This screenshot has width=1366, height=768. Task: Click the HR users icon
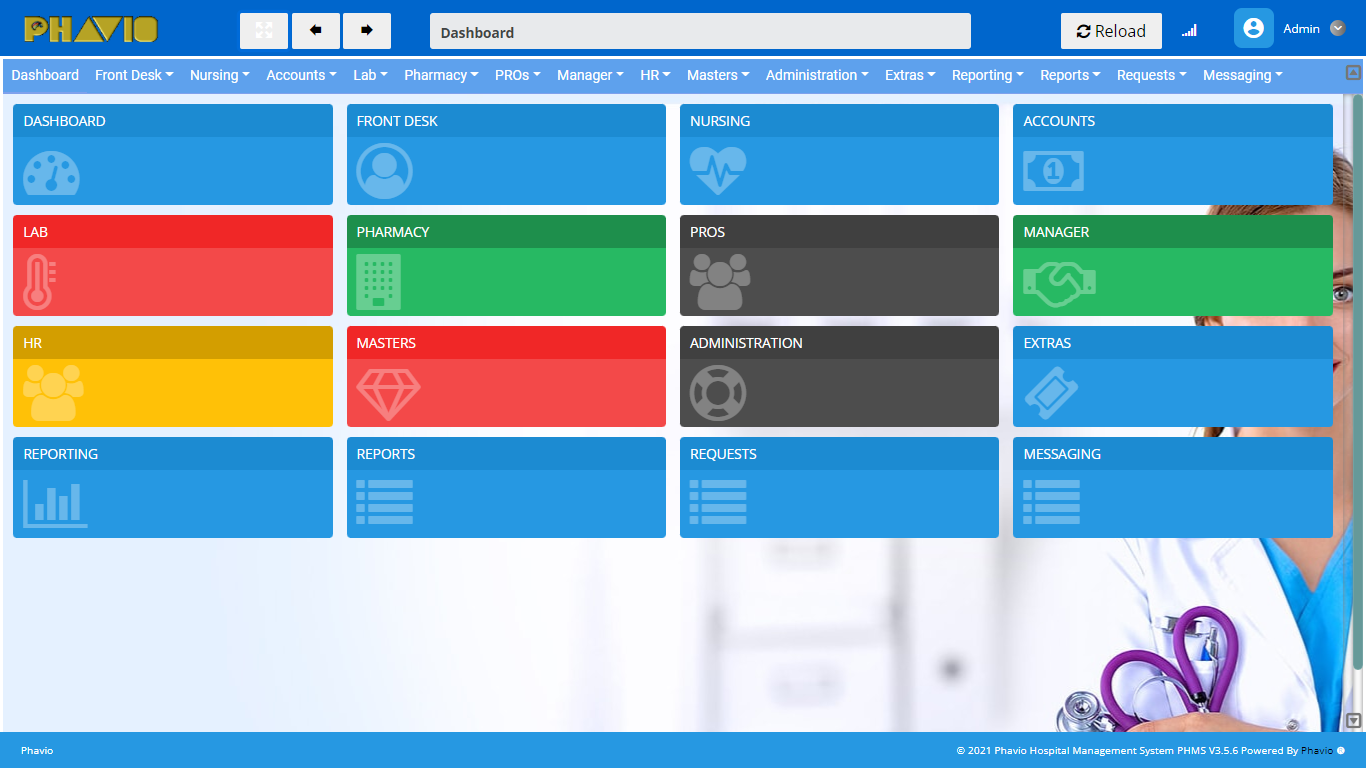53,393
